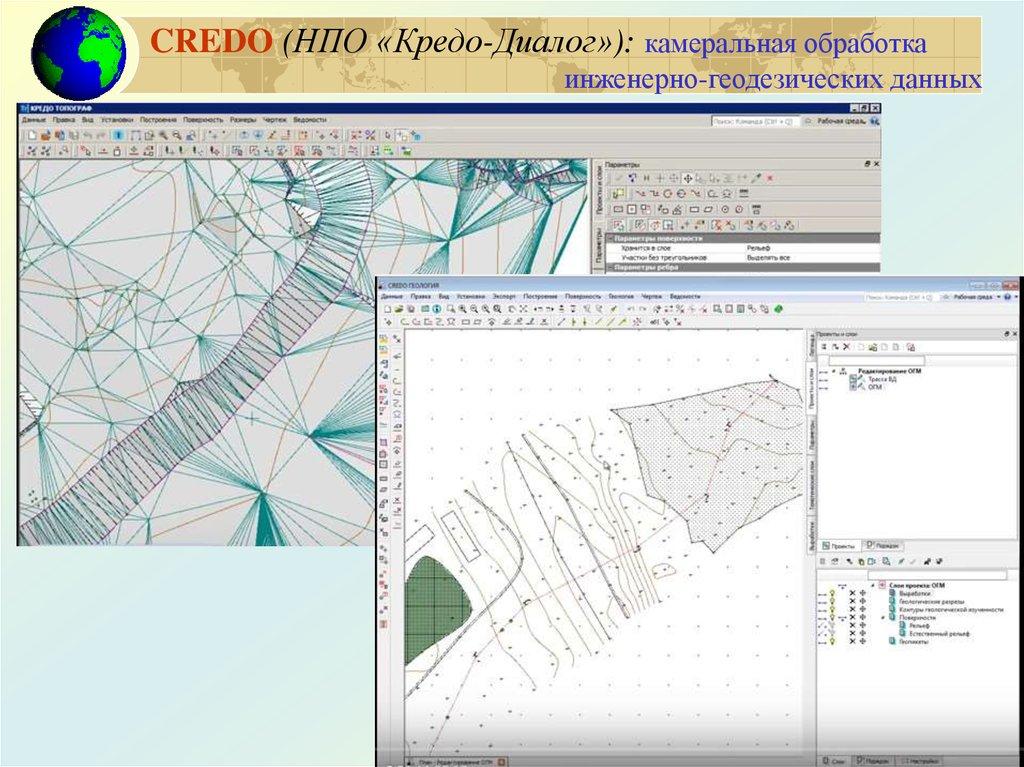This screenshot has width=1024, height=767.
Task: Open the Геология menu in CREDO Геология
Action: (620, 297)
